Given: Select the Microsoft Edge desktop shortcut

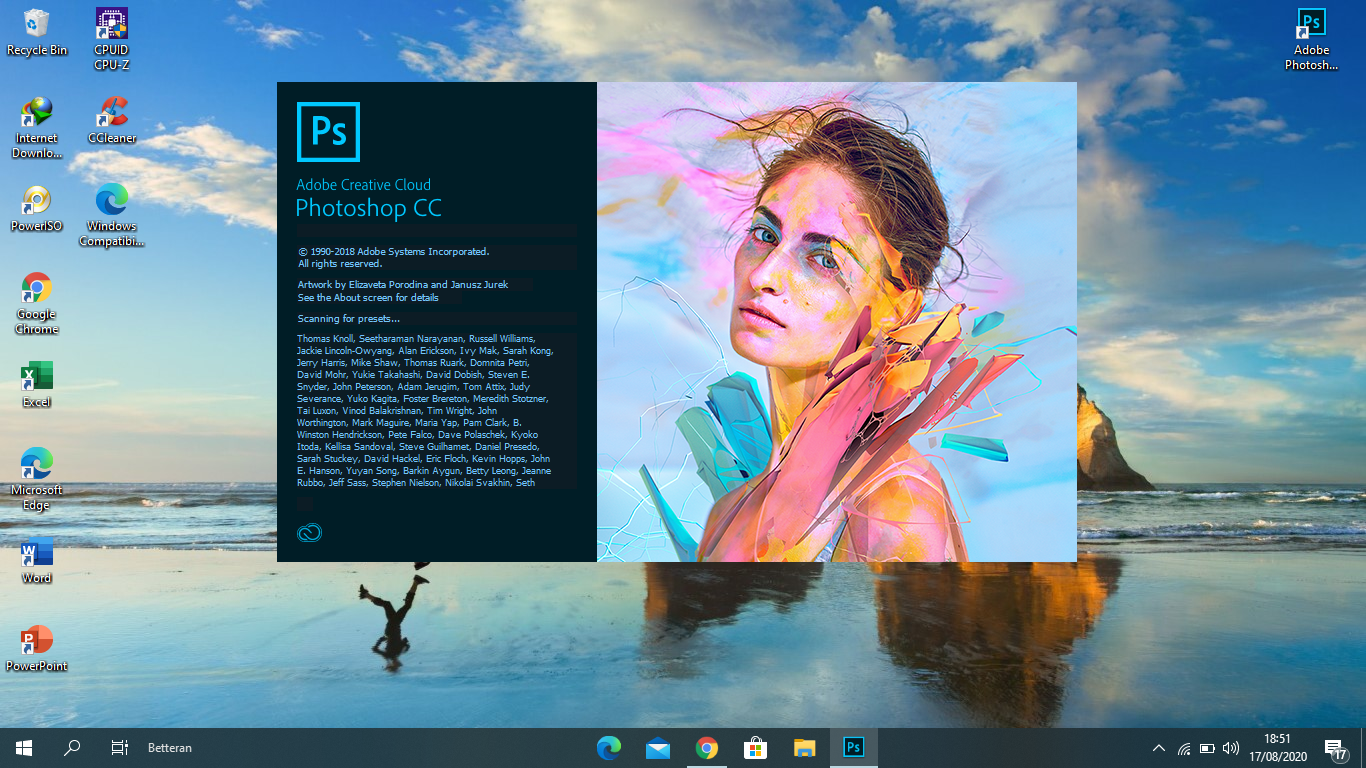Looking at the screenshot, I should tap(37, 479).
